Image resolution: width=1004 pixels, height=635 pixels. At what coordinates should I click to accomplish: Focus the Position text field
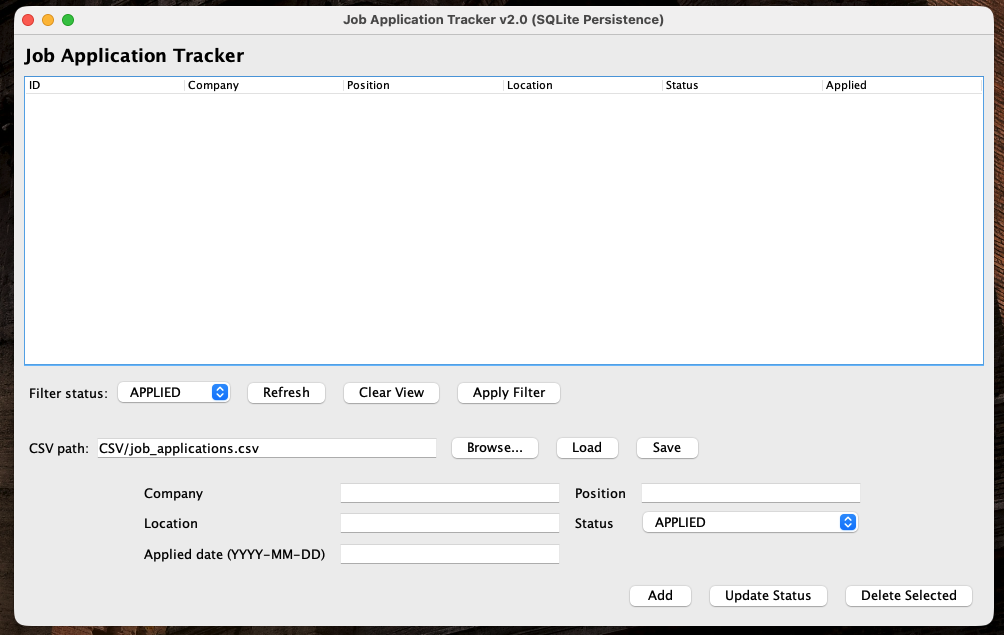click(750, 492)
